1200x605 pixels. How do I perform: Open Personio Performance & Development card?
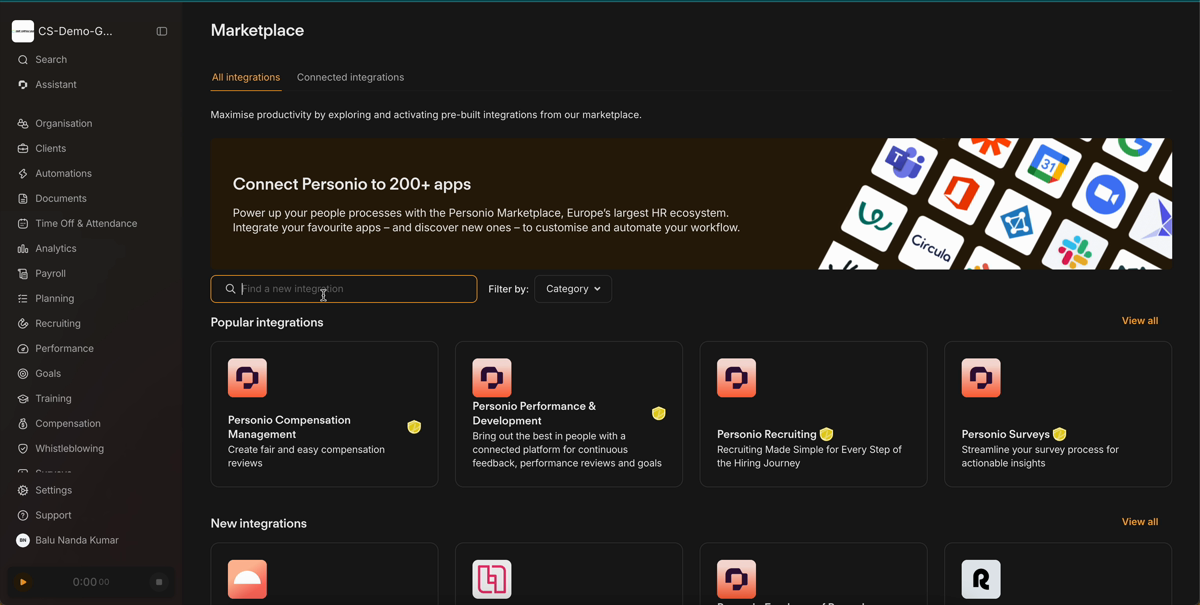569,414
